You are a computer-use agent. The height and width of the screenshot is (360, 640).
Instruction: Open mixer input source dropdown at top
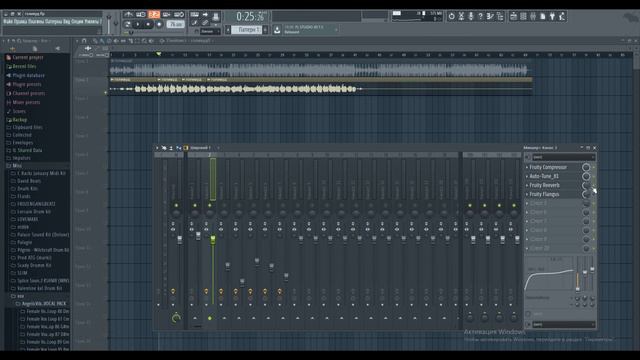pos(563,157)
